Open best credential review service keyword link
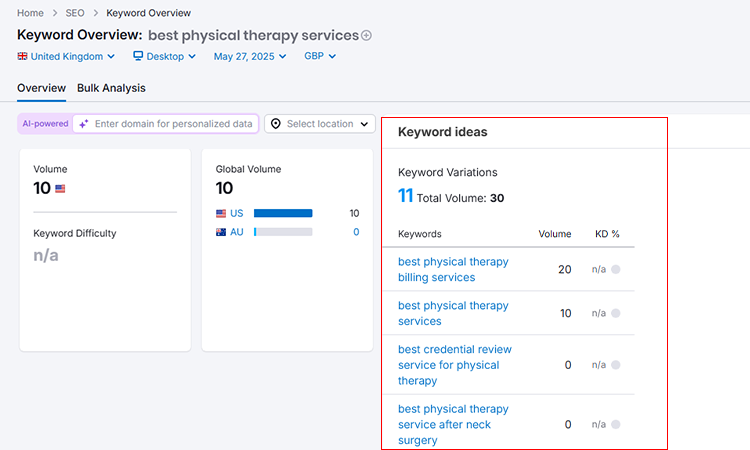Viewport: 750px width, 450px height. [454, 365]
